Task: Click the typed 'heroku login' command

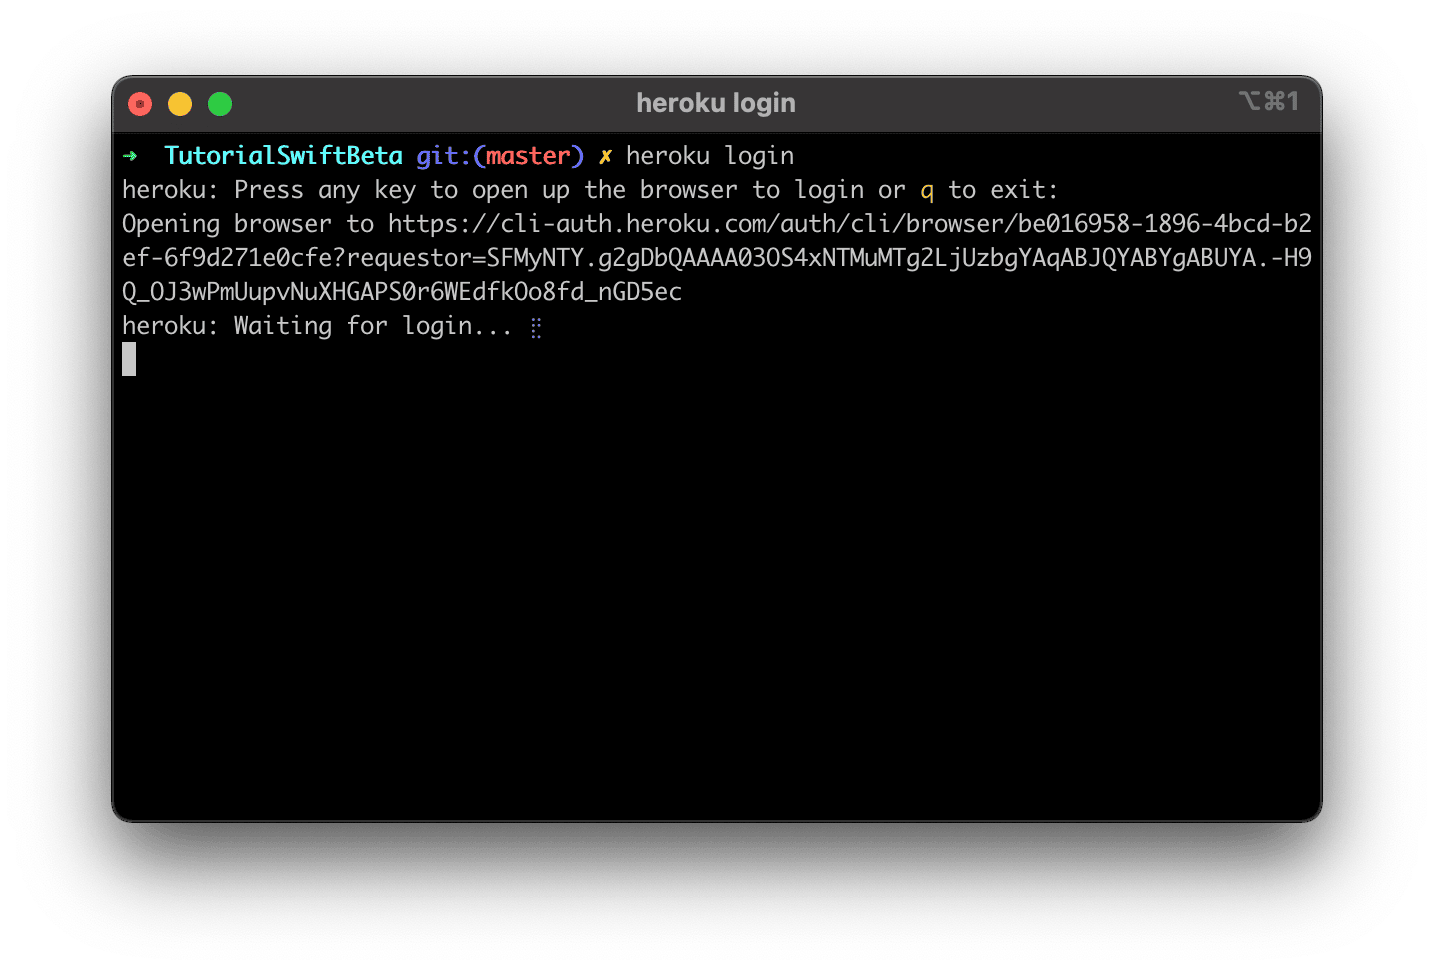Action: (x=710, y=156)
